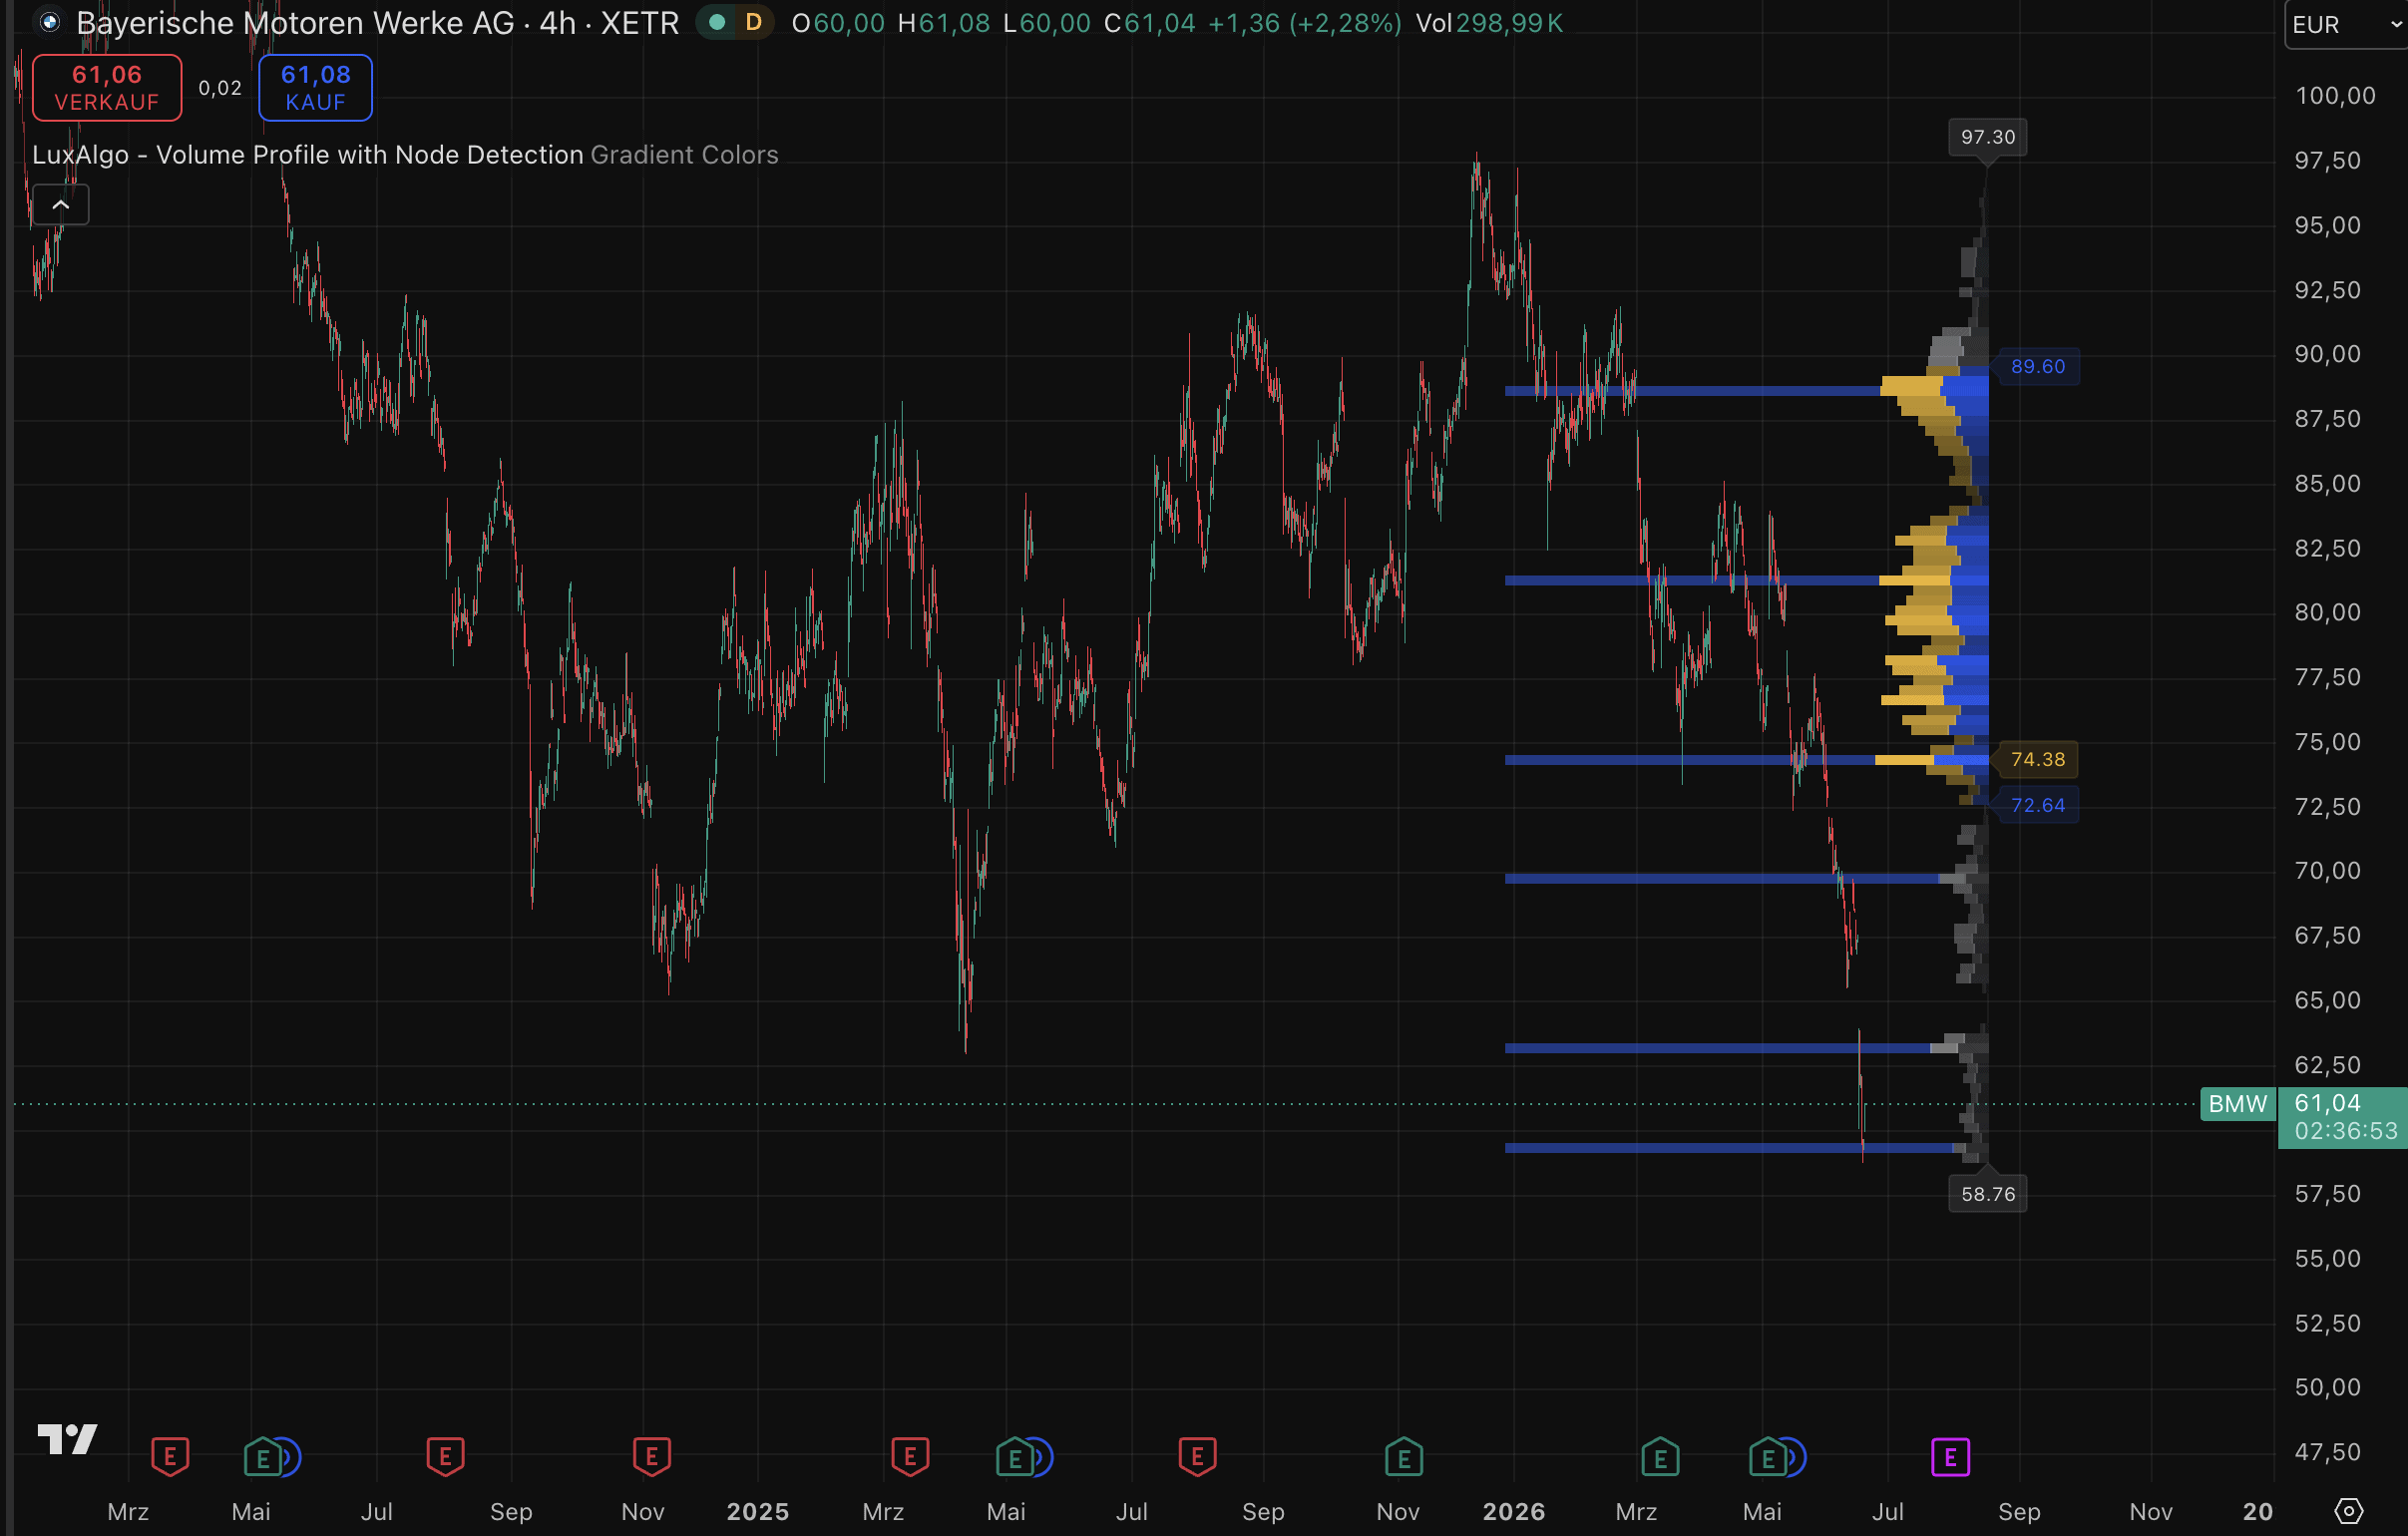Open the EUR currency dropdown
This screenshot has height=1536, width=2408.
pos(2345,24)
